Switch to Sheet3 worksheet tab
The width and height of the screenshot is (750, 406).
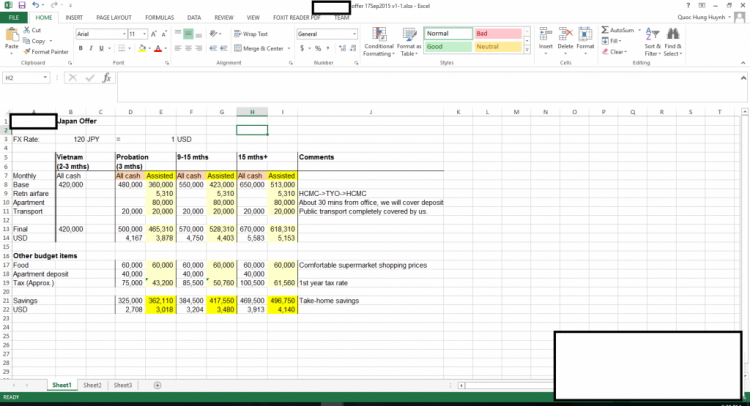click(x=122, y=385)
